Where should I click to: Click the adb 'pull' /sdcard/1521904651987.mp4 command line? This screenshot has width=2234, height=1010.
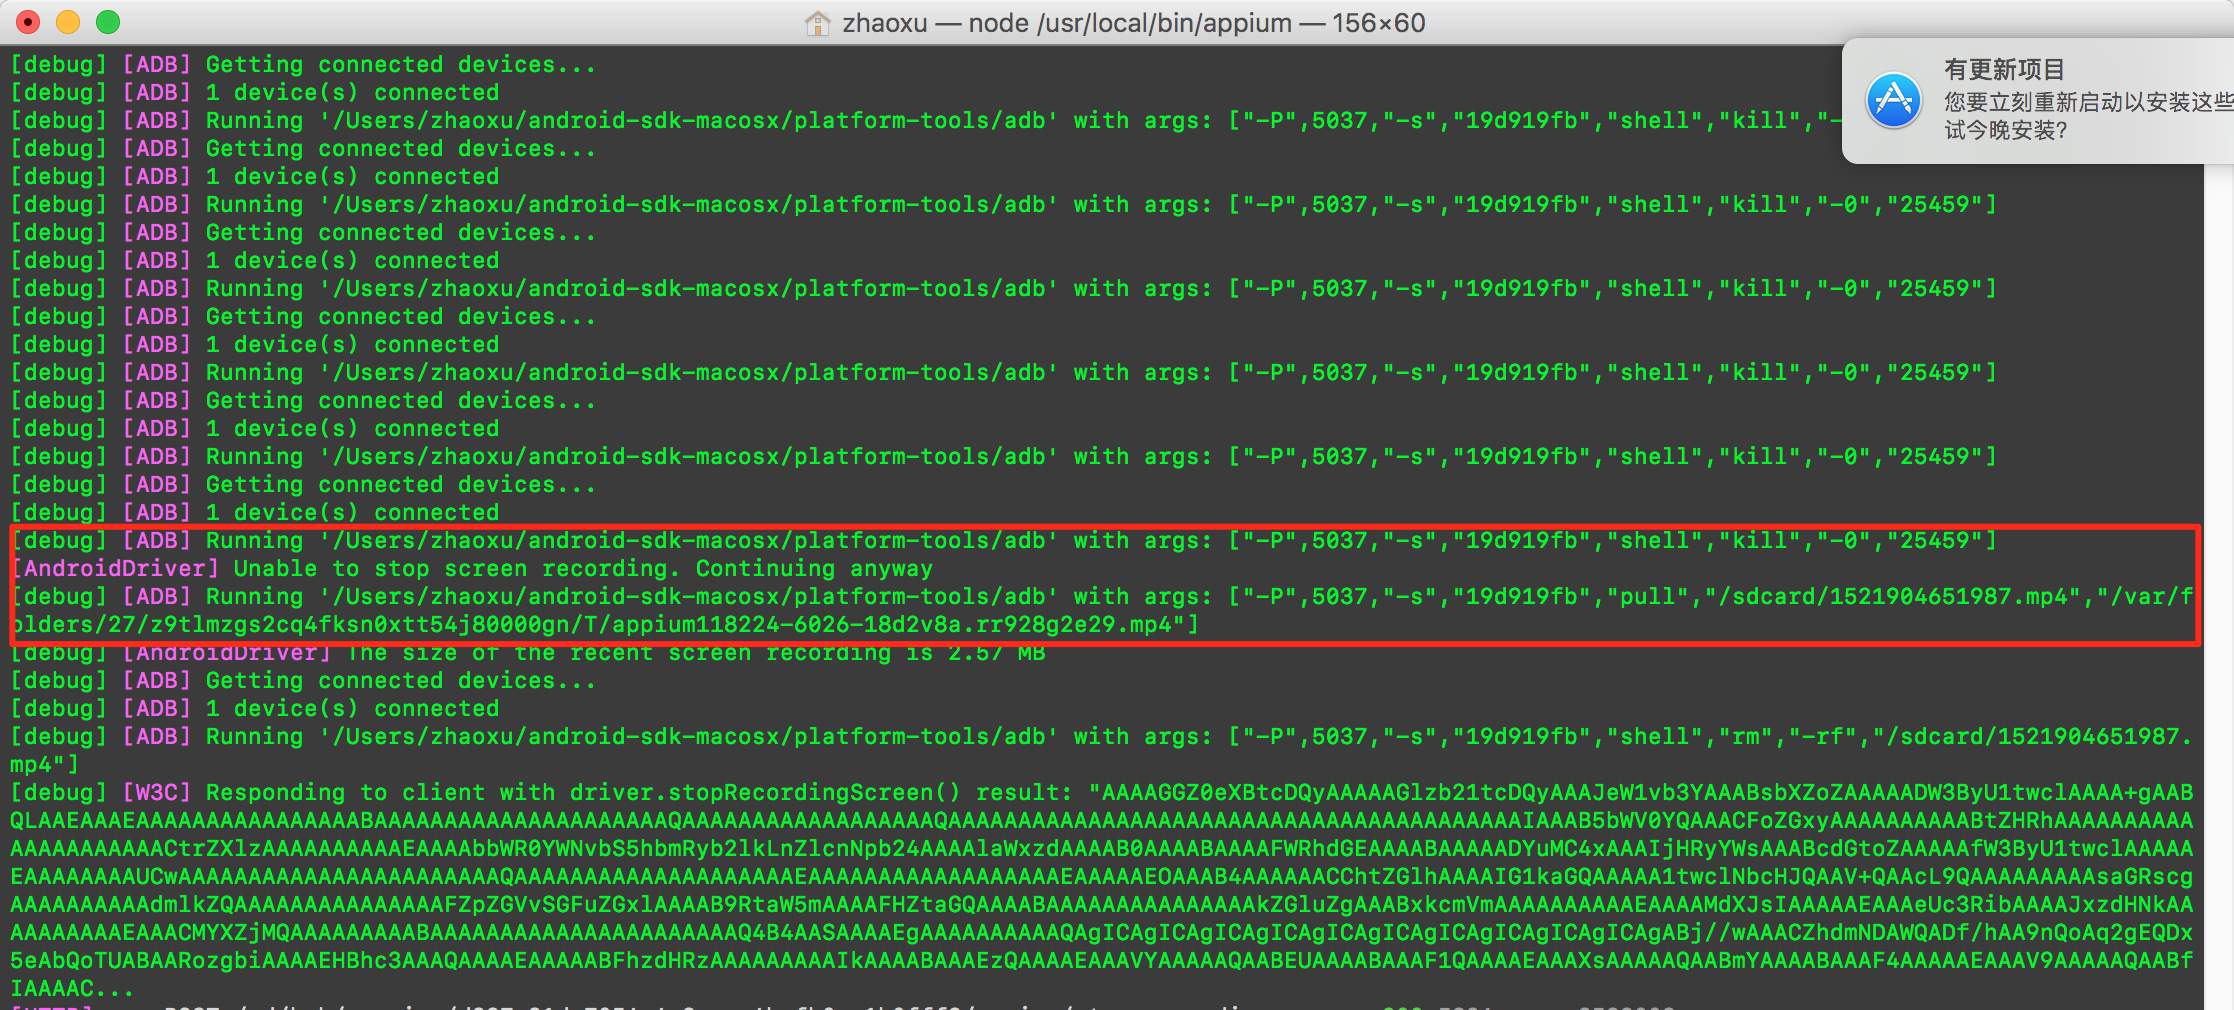tap(1102, 596)
